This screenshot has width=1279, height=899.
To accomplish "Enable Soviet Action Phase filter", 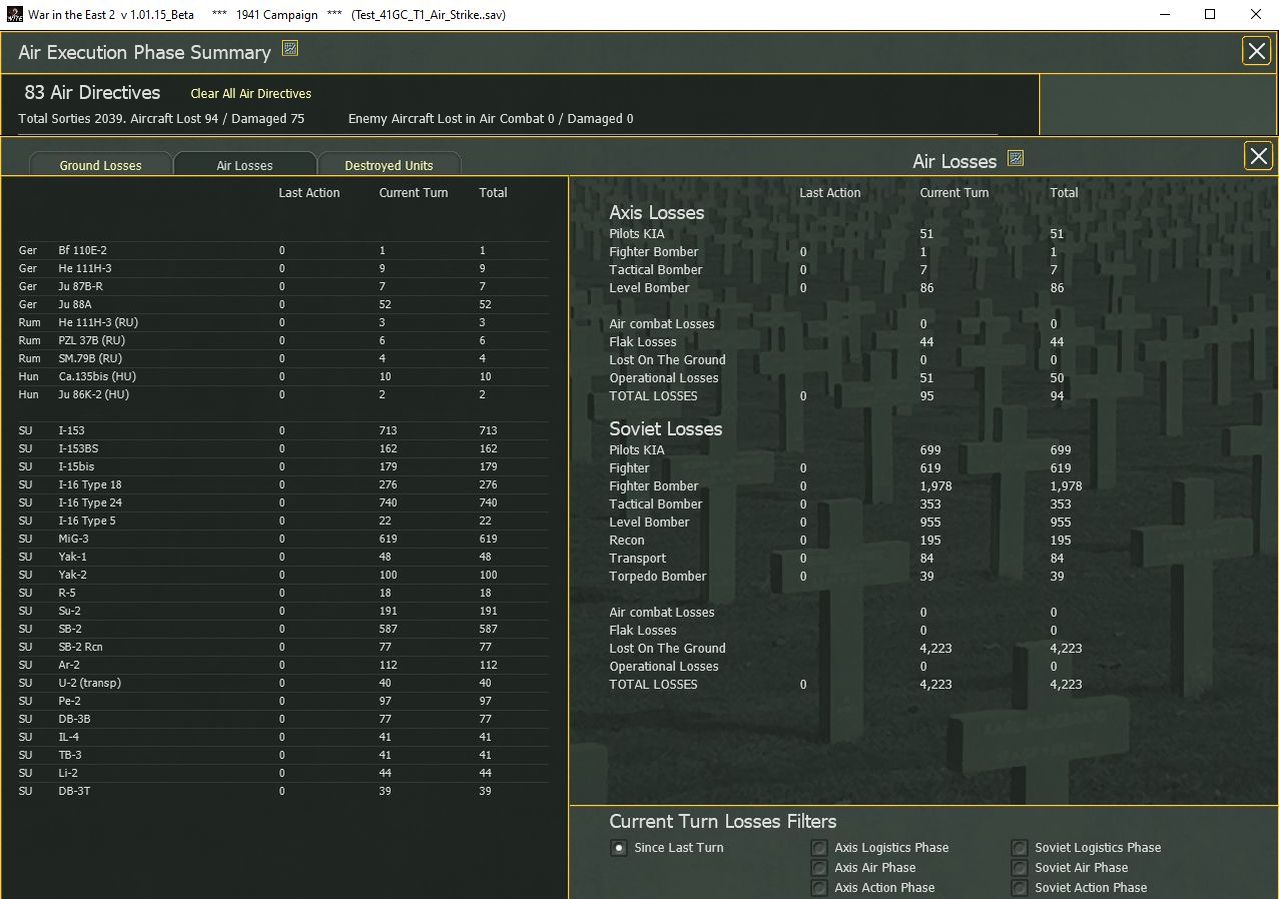I will [1019, 888].
